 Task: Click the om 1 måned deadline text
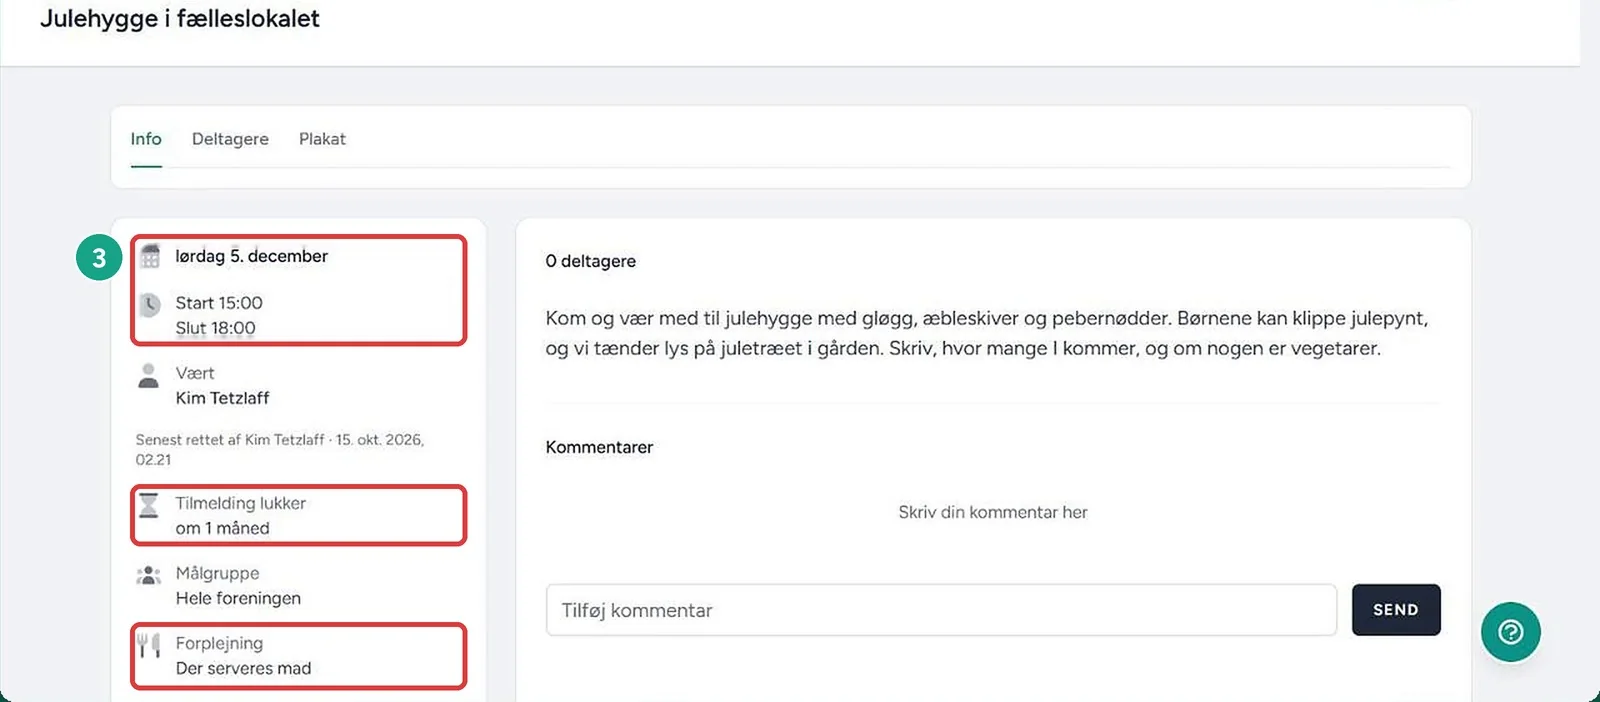click(x=222, y=528)
